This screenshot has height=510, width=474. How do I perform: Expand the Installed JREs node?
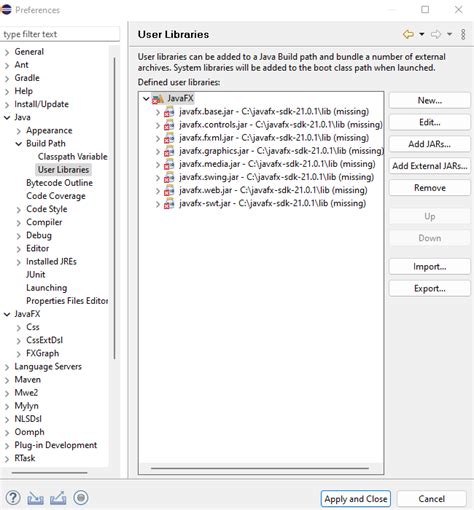pos(19,262)
